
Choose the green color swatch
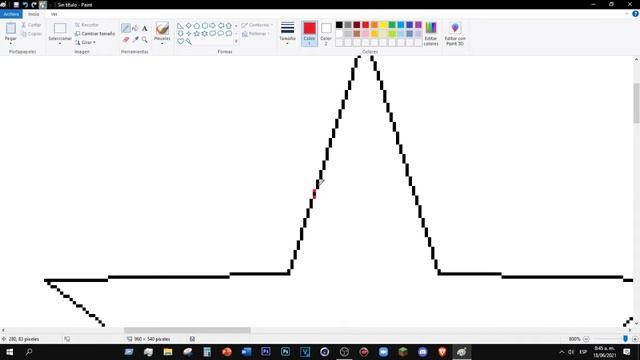click(392, 25)
